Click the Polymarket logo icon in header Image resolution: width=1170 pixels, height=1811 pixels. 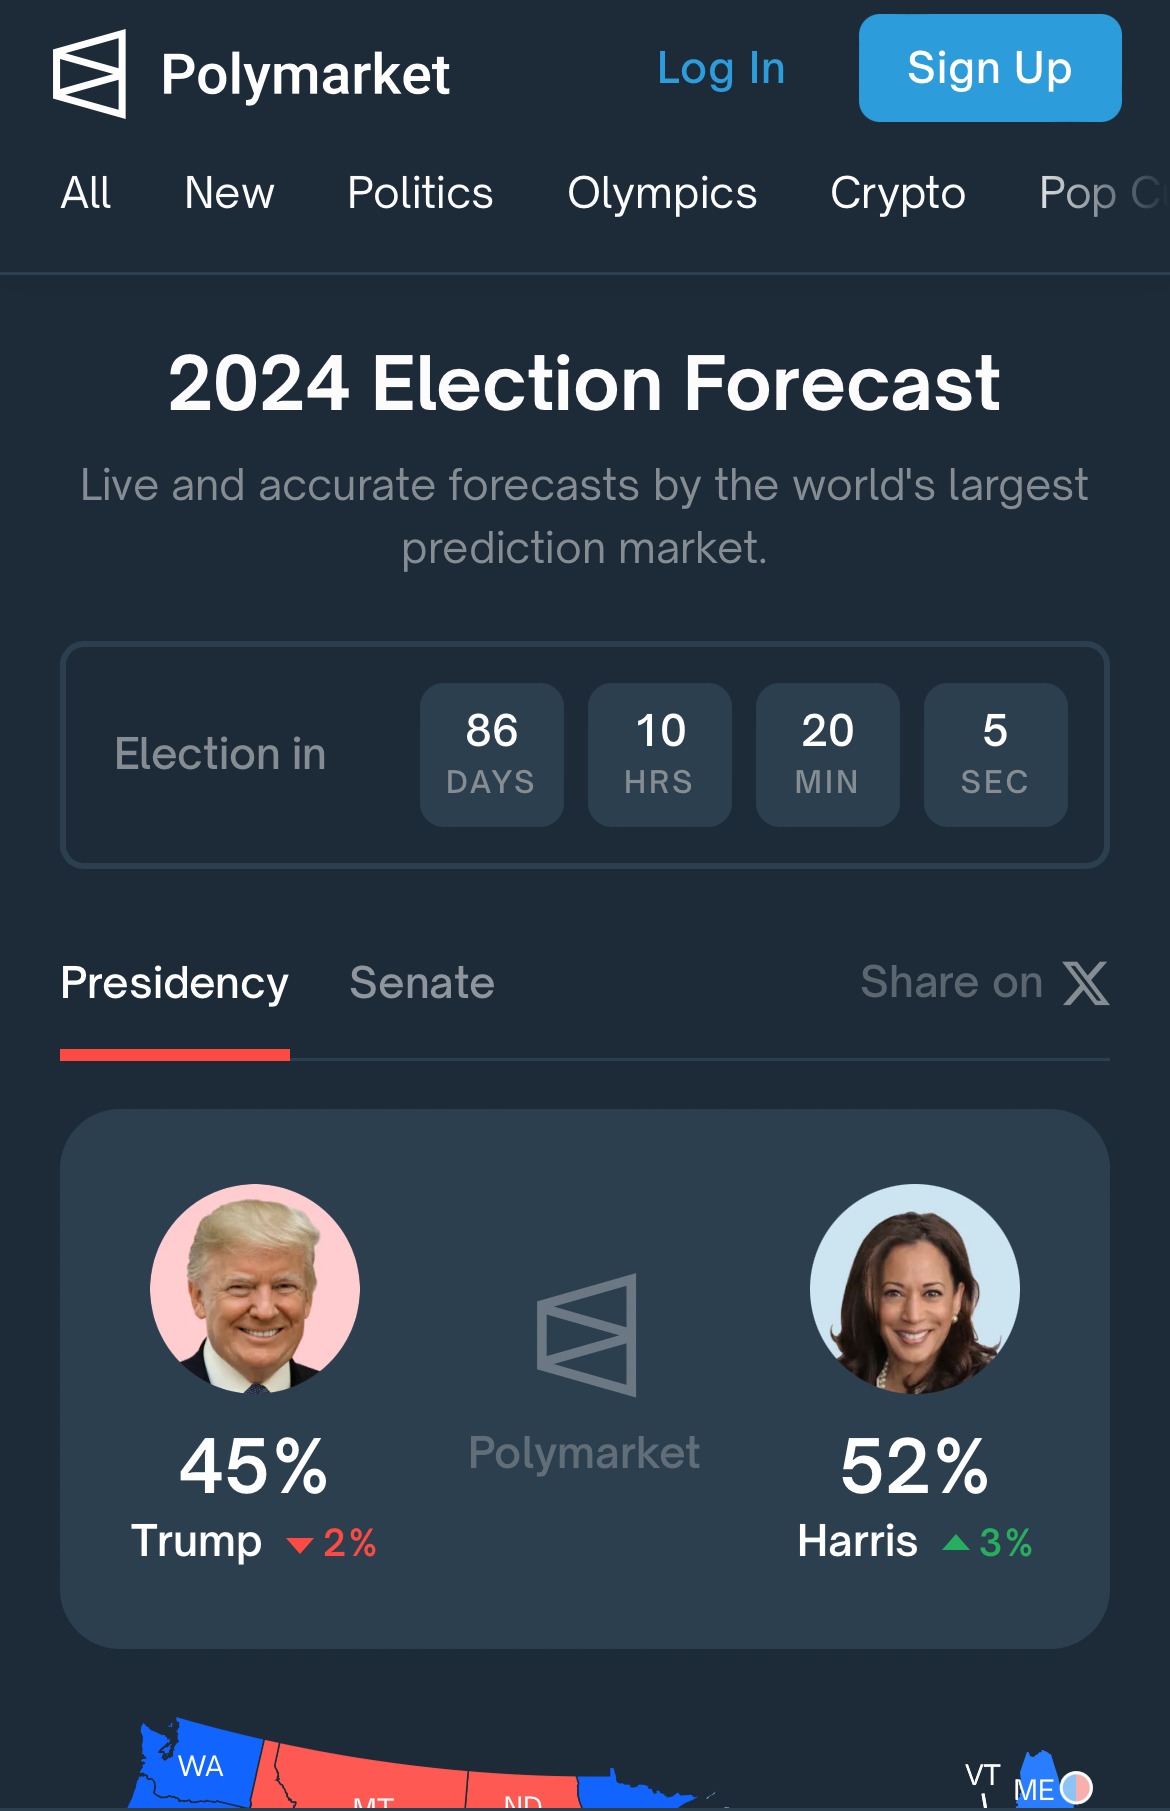(x=90, y=74)
